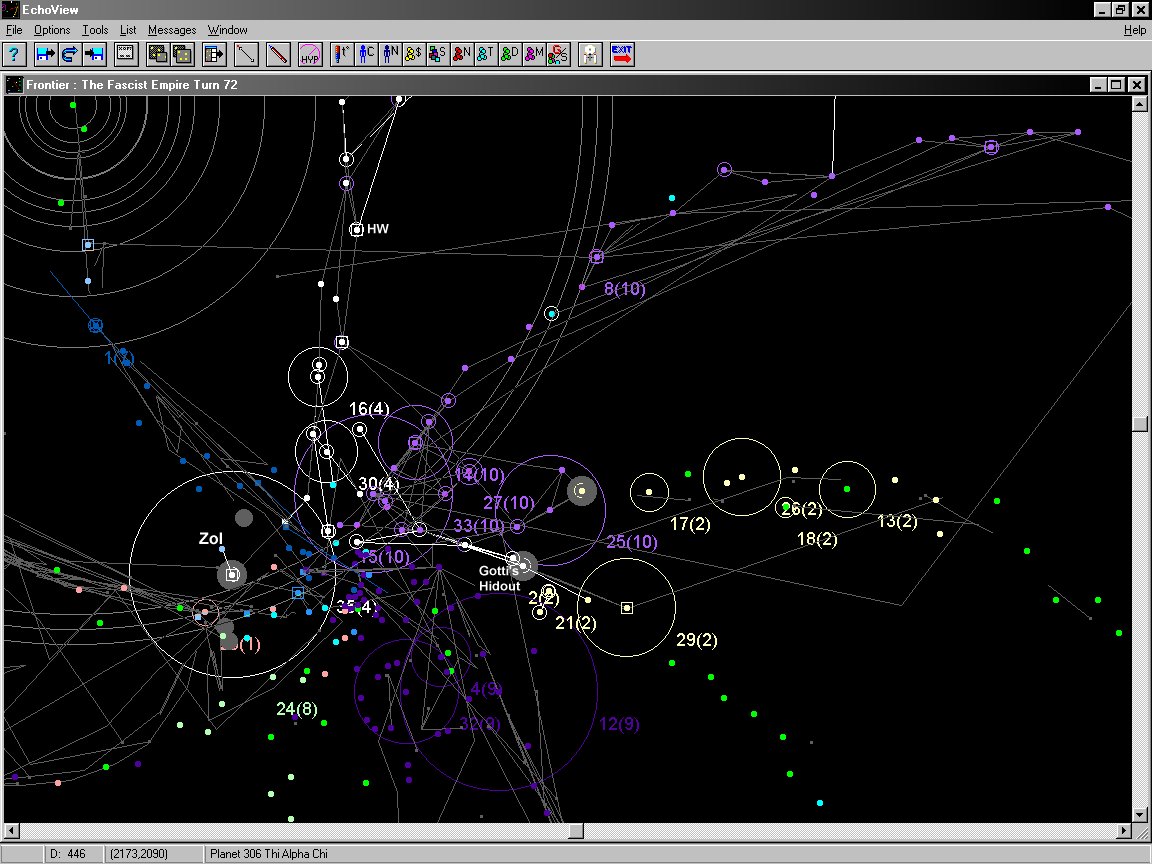Click the curved blue arrow toolbar icon
The image size is (1152, 864).
pos(70,54)
